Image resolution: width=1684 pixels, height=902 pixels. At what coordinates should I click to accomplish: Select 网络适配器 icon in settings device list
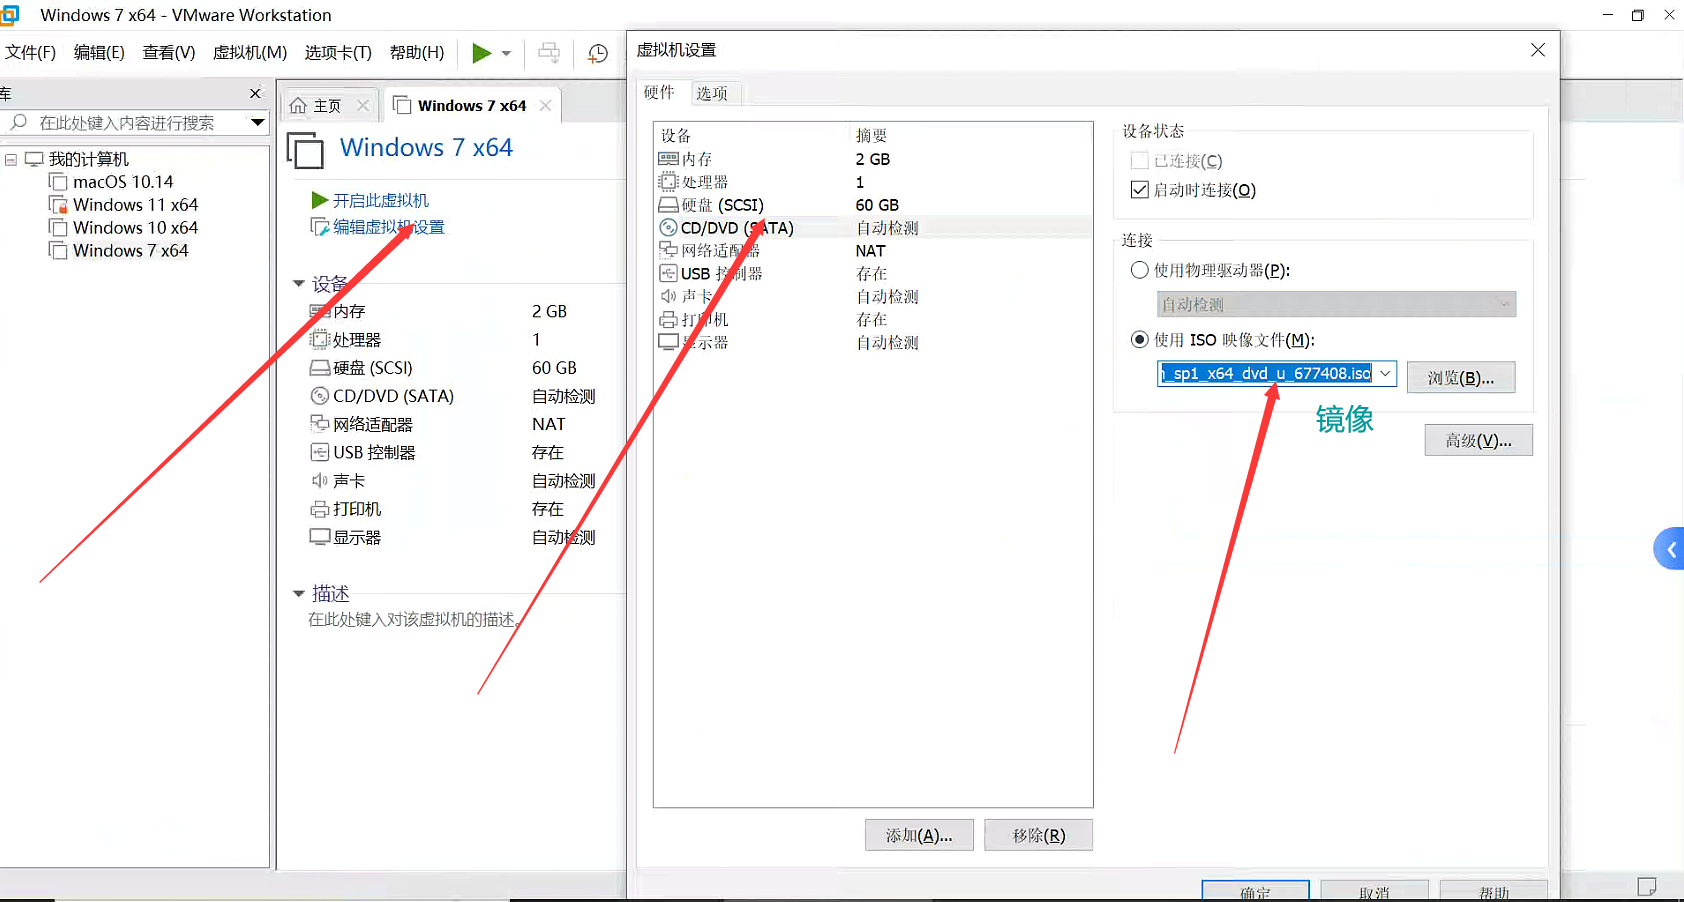[669, 250]
